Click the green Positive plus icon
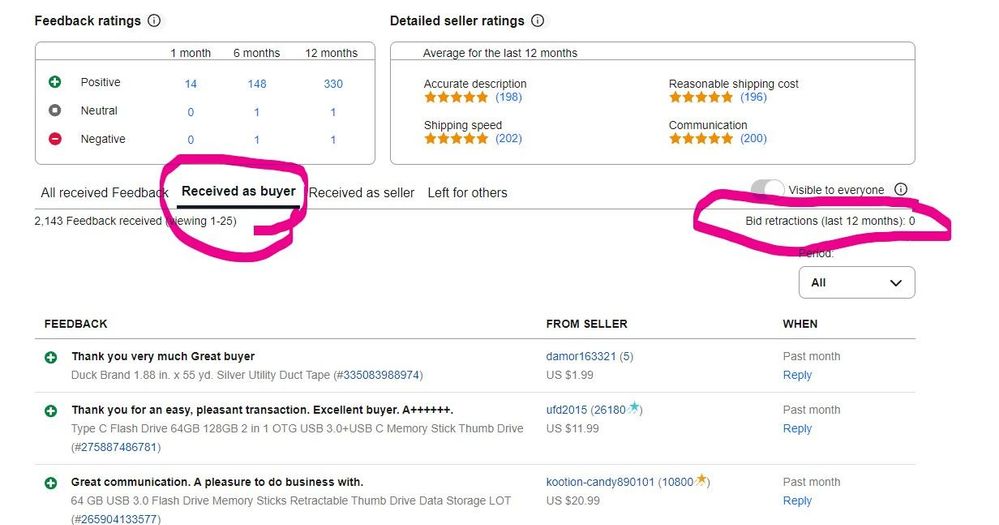The image size is (999, 525). point(55,82)
